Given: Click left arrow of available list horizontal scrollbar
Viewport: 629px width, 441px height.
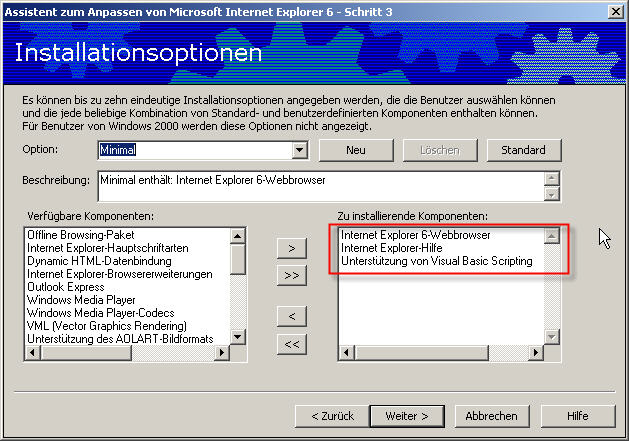Looking at the screenshot, I should pos(33,353).
